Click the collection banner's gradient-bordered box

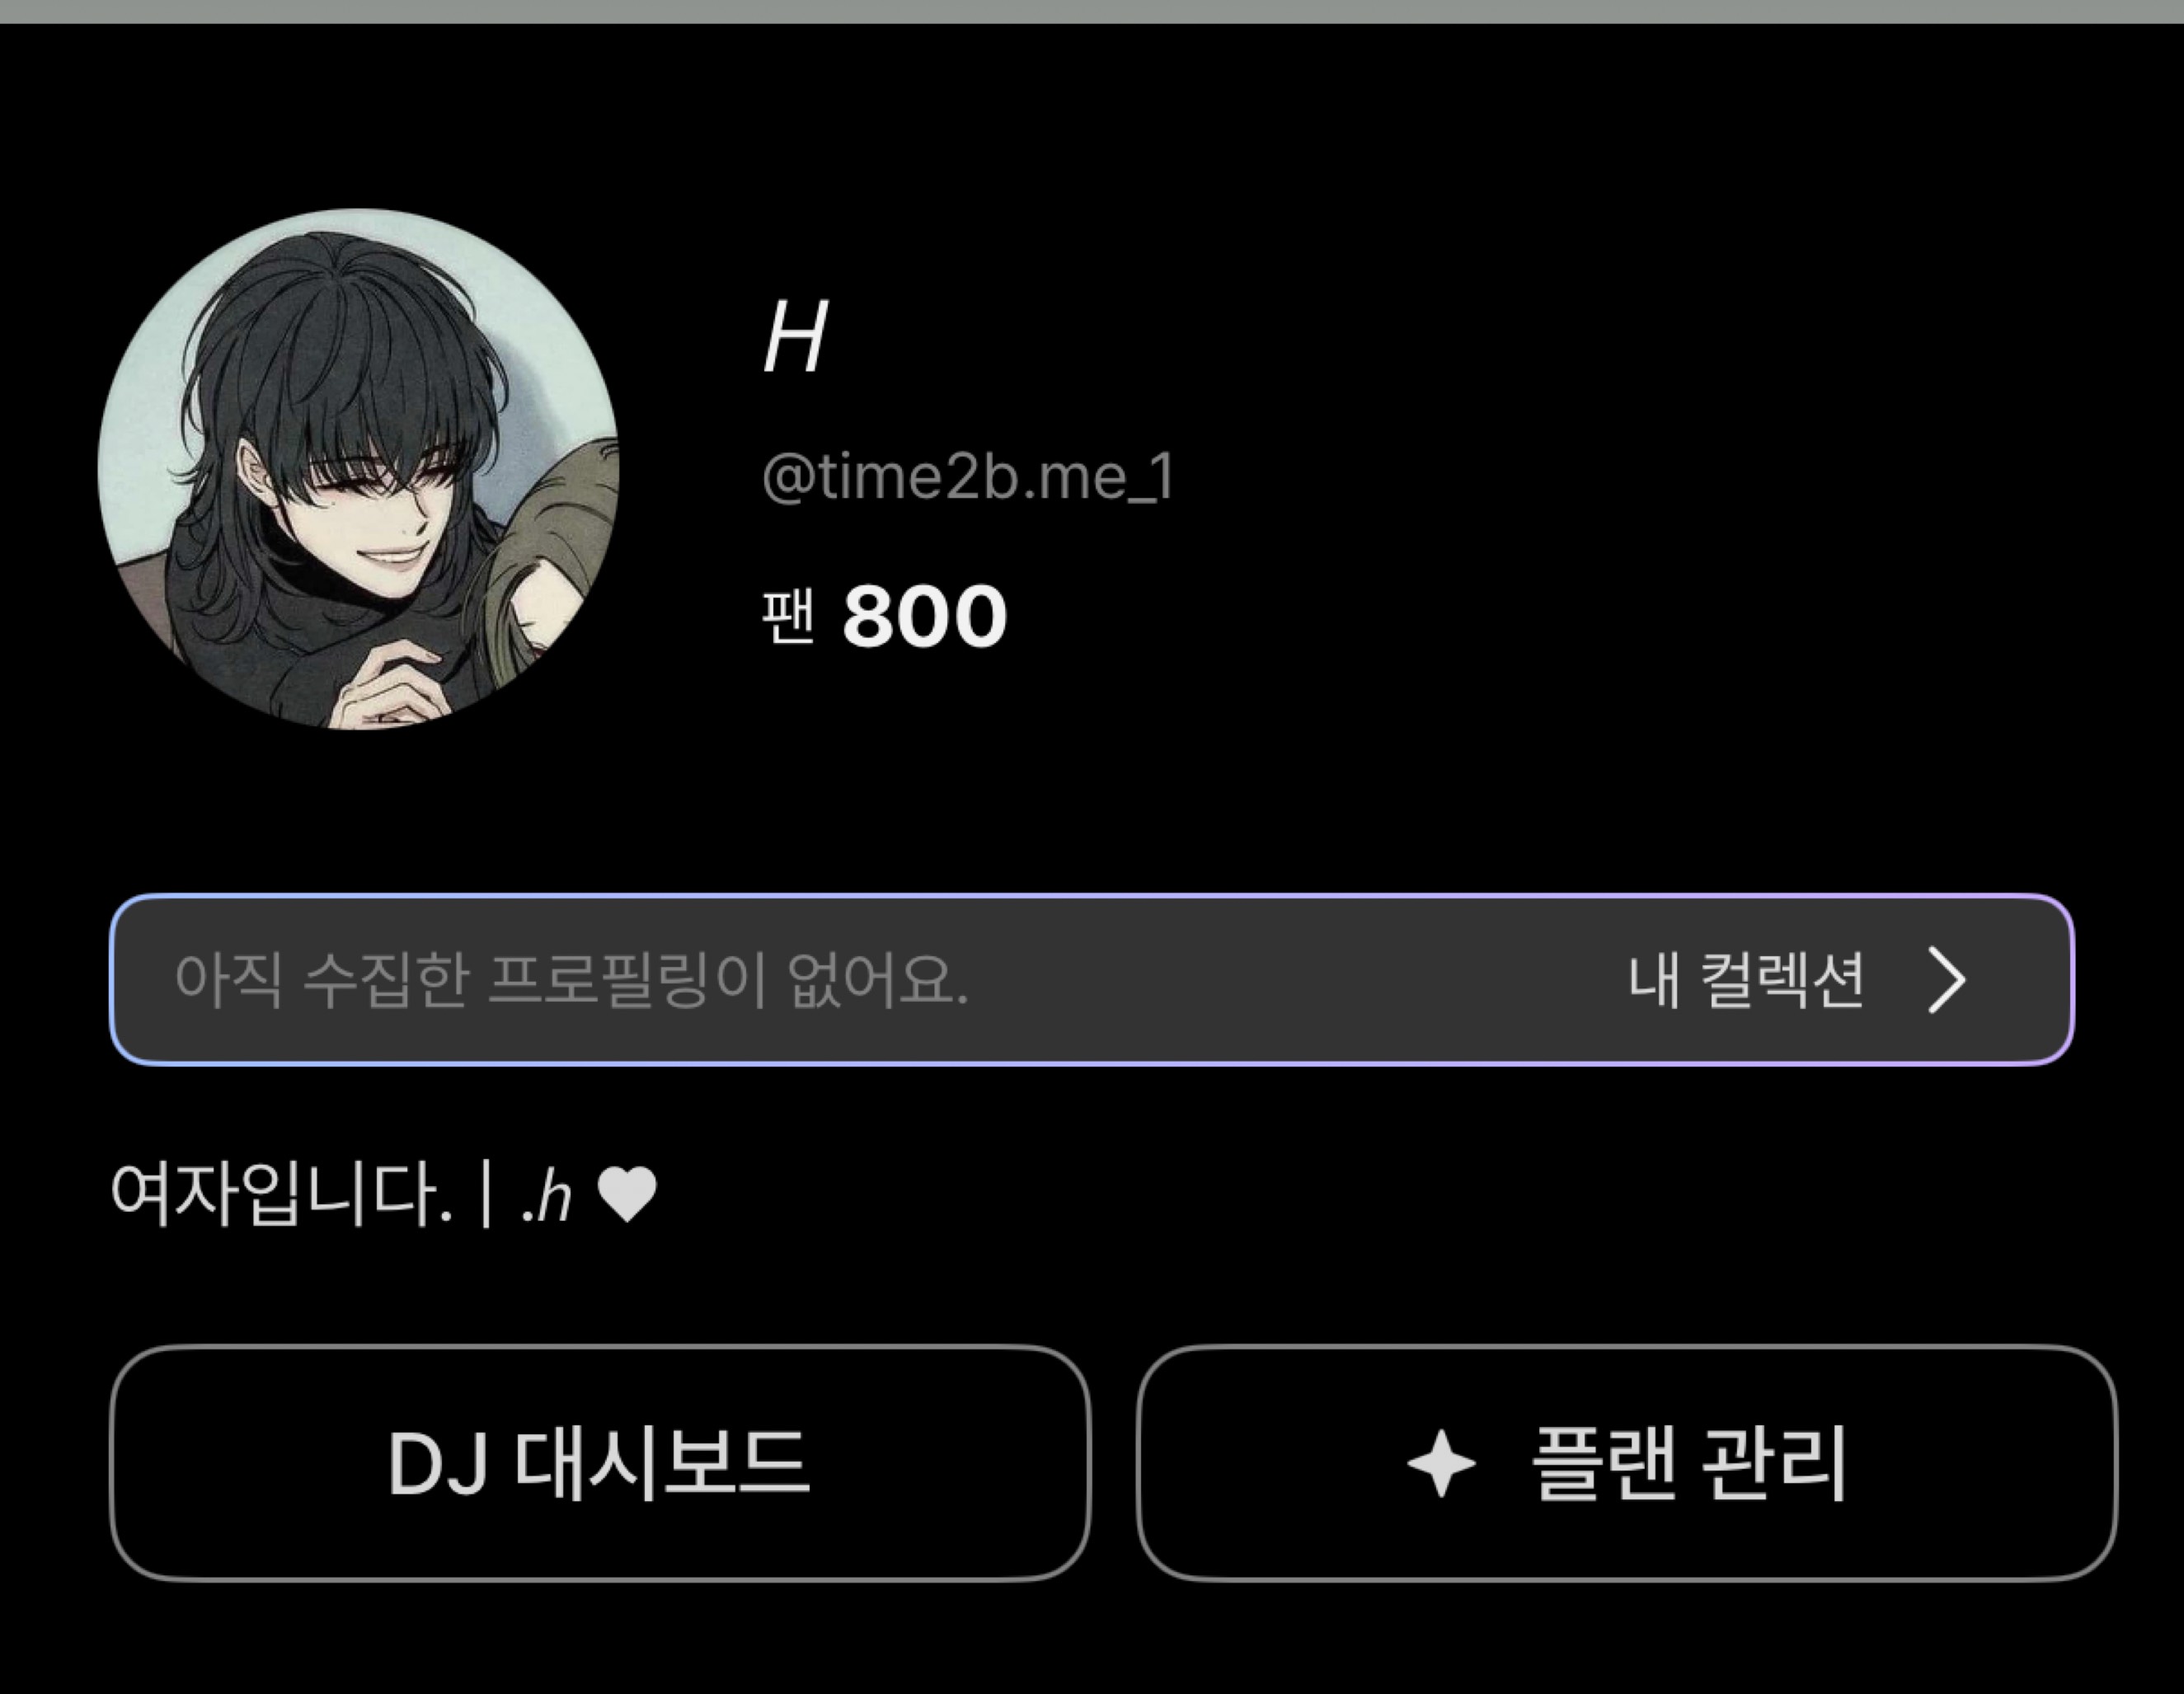pyautogui.click(x=1092, y=980)
